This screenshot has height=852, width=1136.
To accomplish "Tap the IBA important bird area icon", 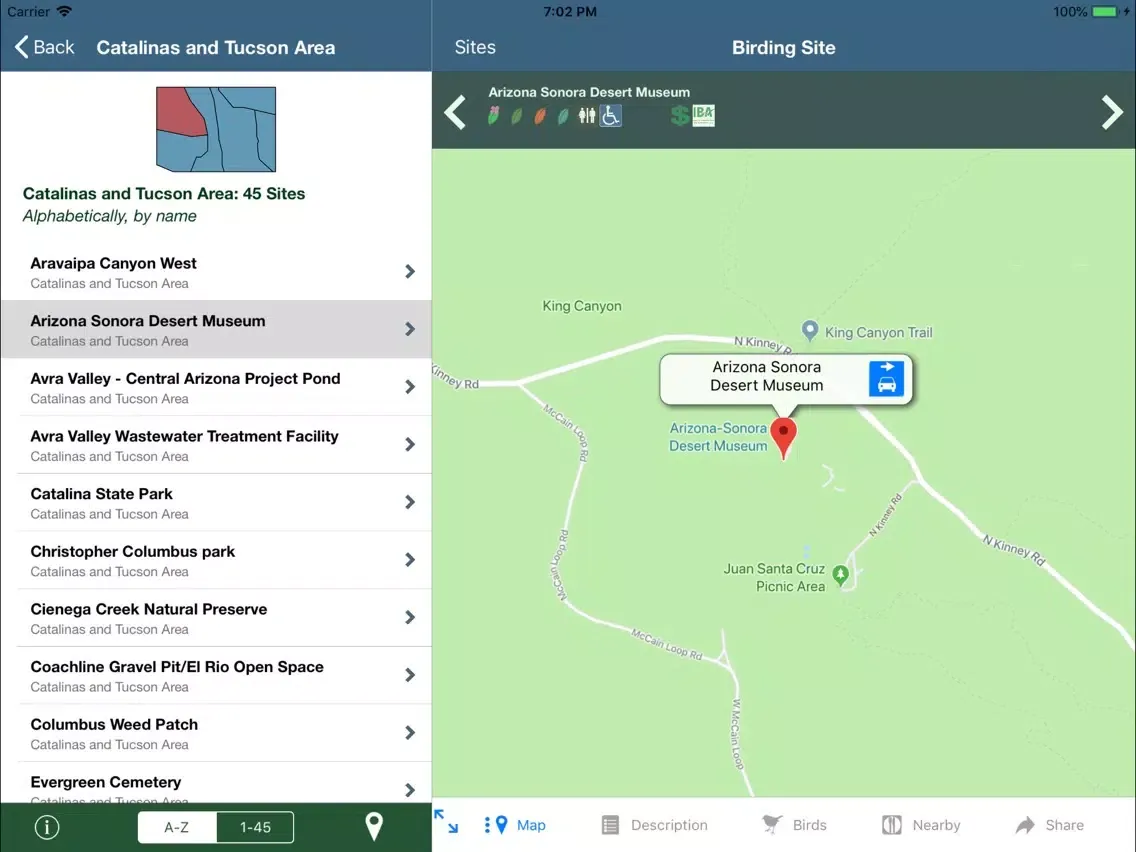I will pos(703,115).
